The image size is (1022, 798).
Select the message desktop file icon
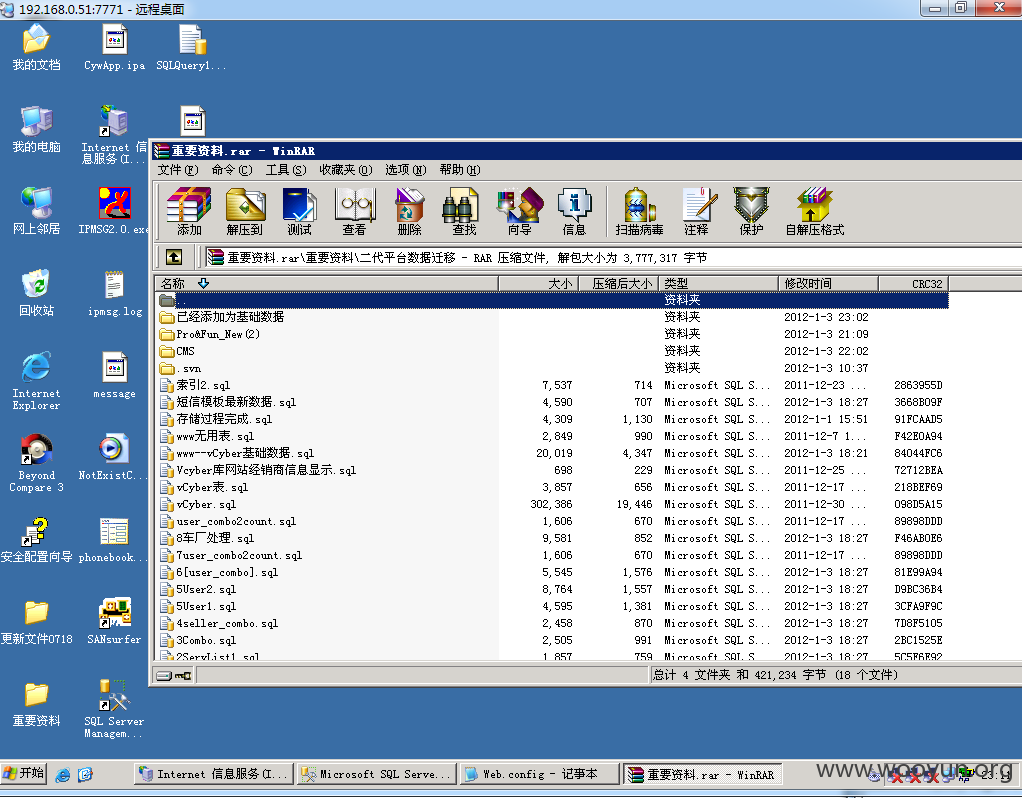(115, 376)
